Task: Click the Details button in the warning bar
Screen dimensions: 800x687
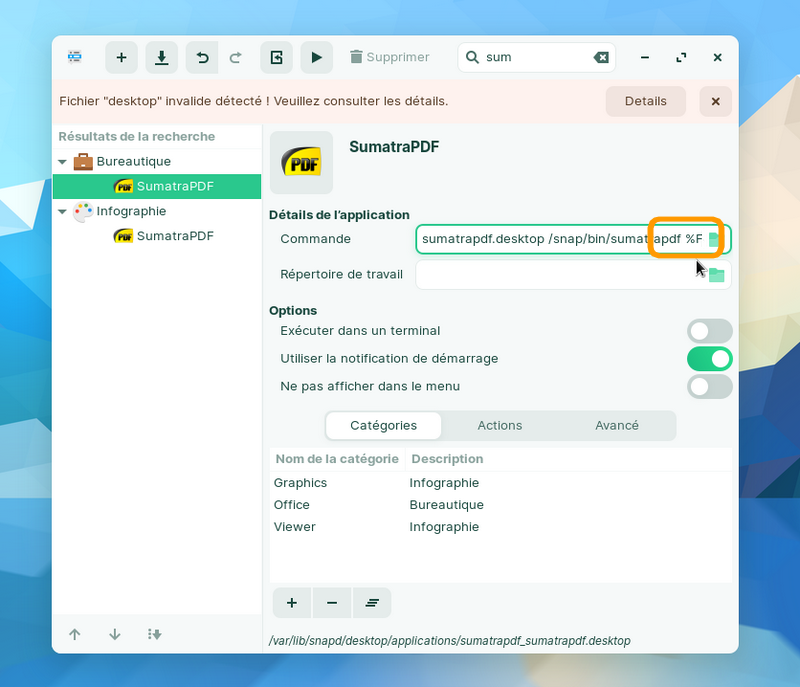Action: tap(645, 101)
